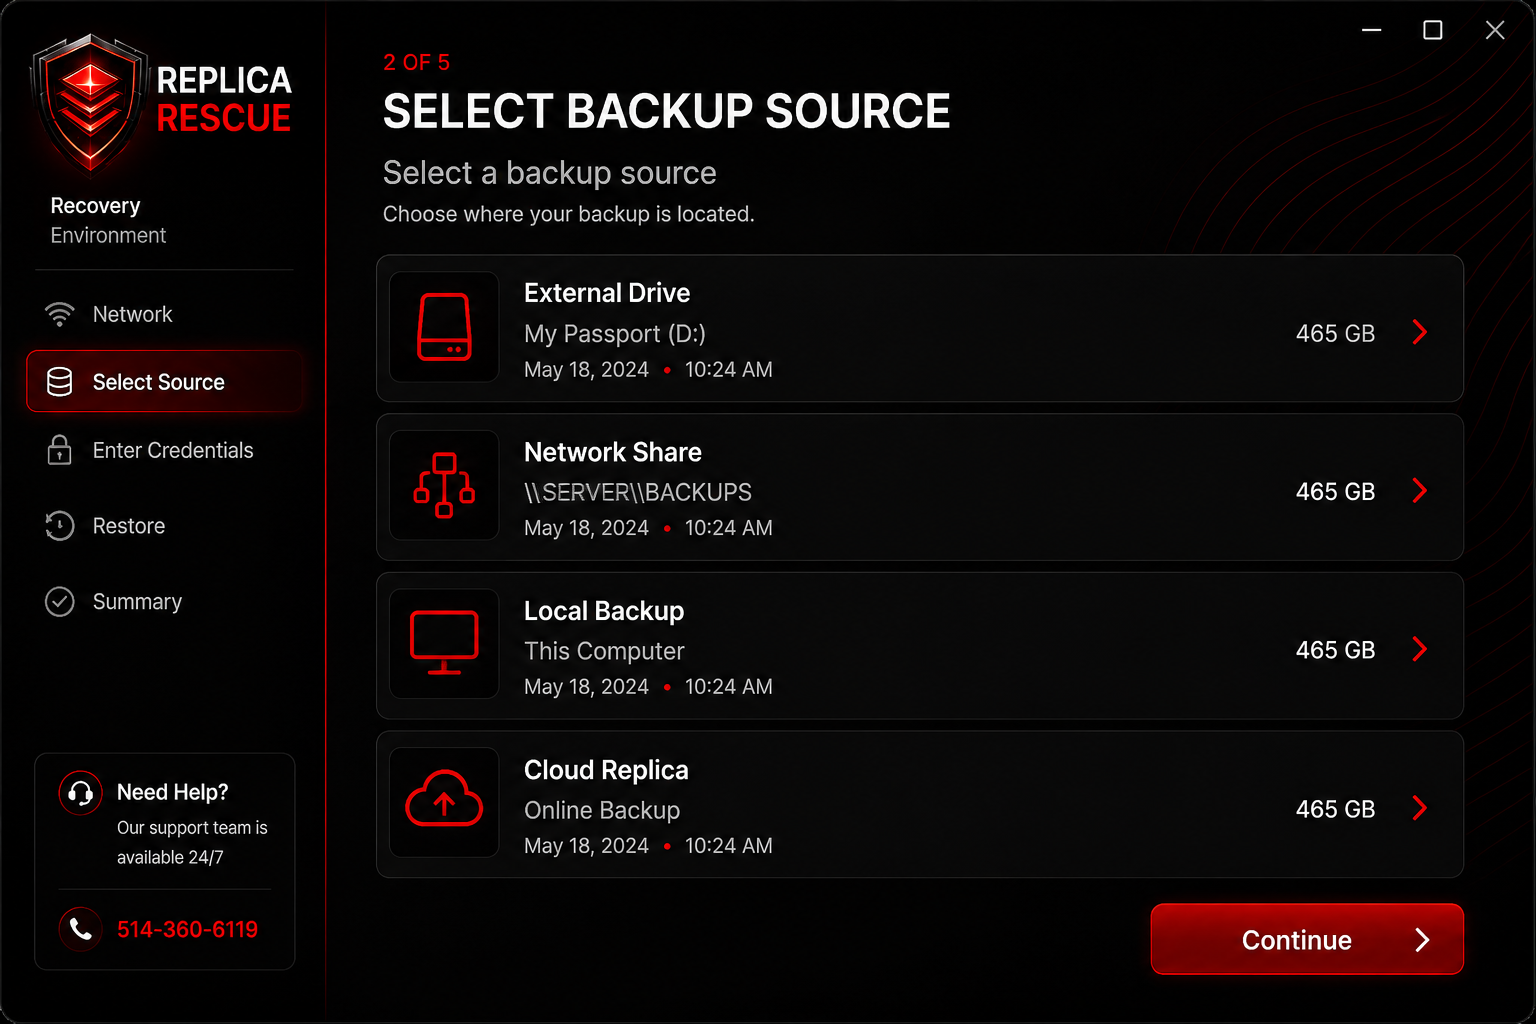The width and height of the screenshot is (1536, 1024).
Task: Click the Need Help? heading
Action: pos(172,792)
